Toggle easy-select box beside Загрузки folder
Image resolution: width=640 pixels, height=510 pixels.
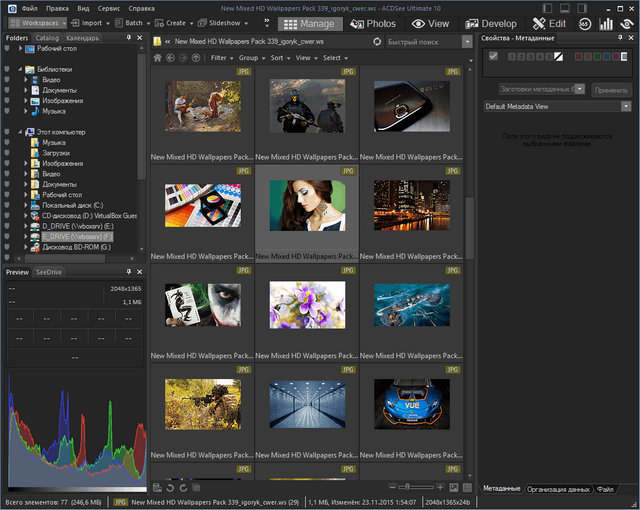tap(6, 153)
